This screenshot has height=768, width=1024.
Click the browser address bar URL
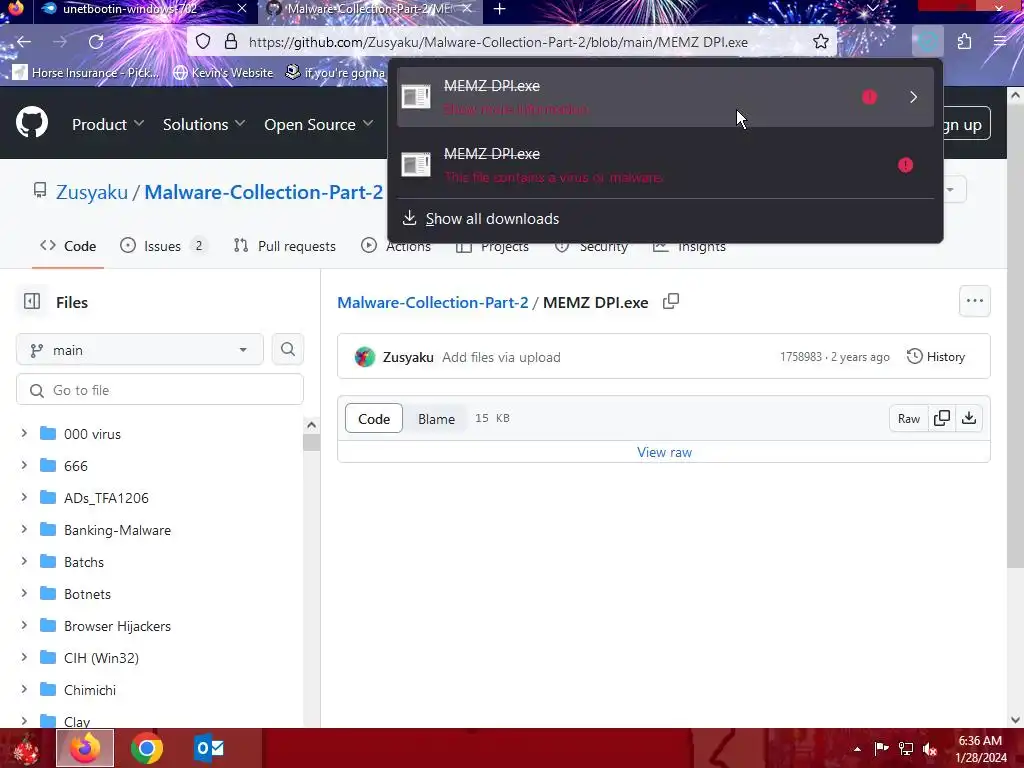498,42
